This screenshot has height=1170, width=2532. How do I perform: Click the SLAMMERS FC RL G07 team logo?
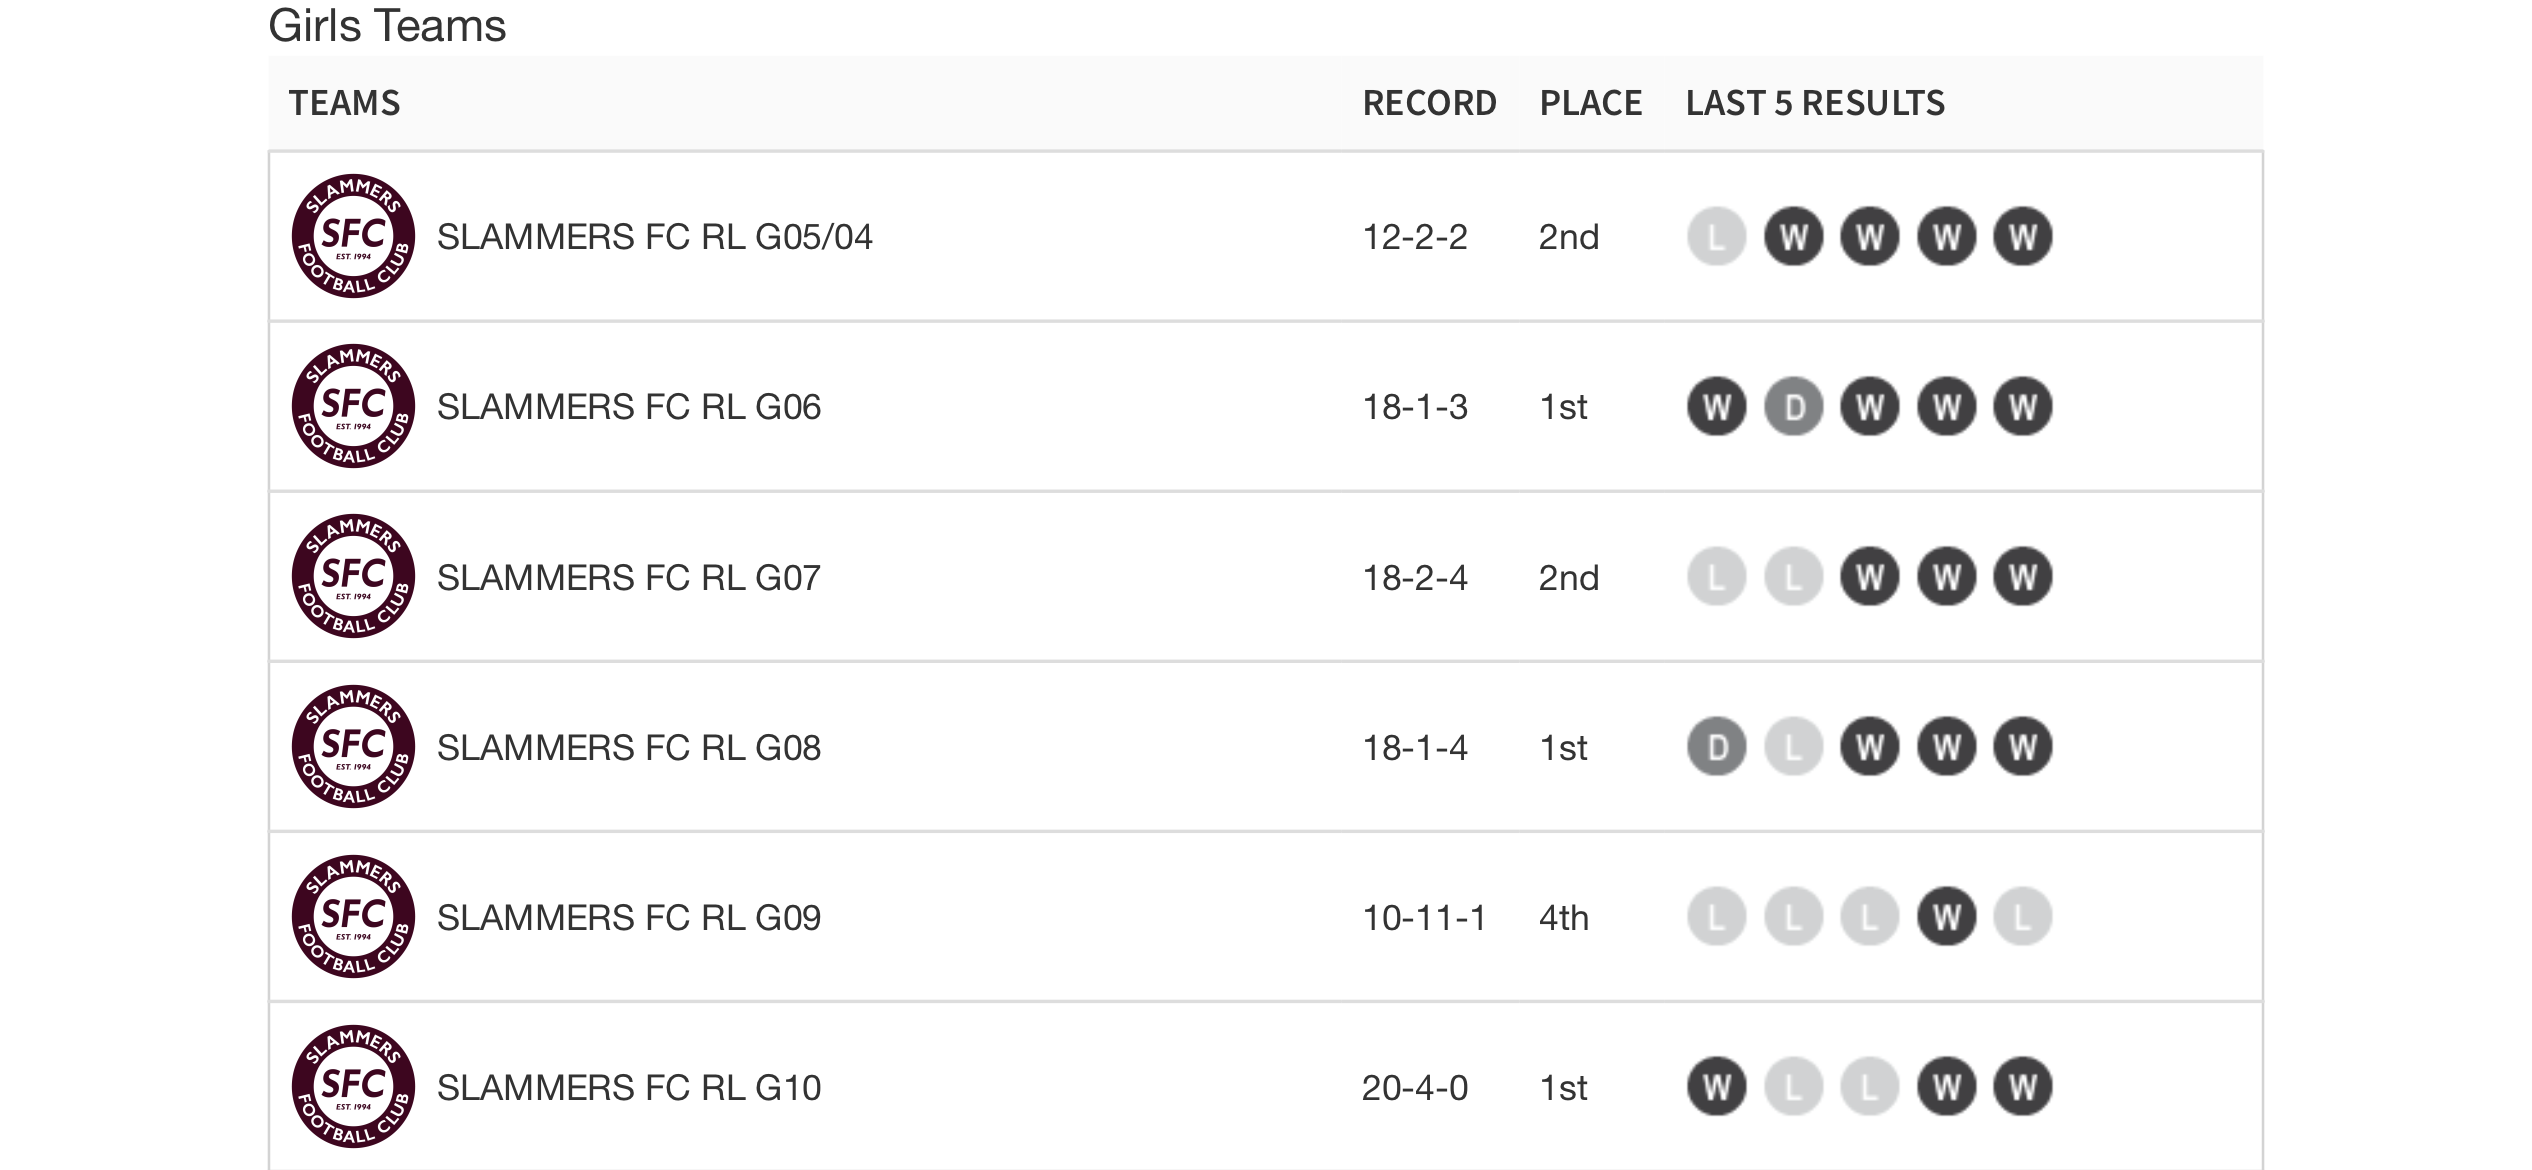pyautogui.click(x=353, y=577)
